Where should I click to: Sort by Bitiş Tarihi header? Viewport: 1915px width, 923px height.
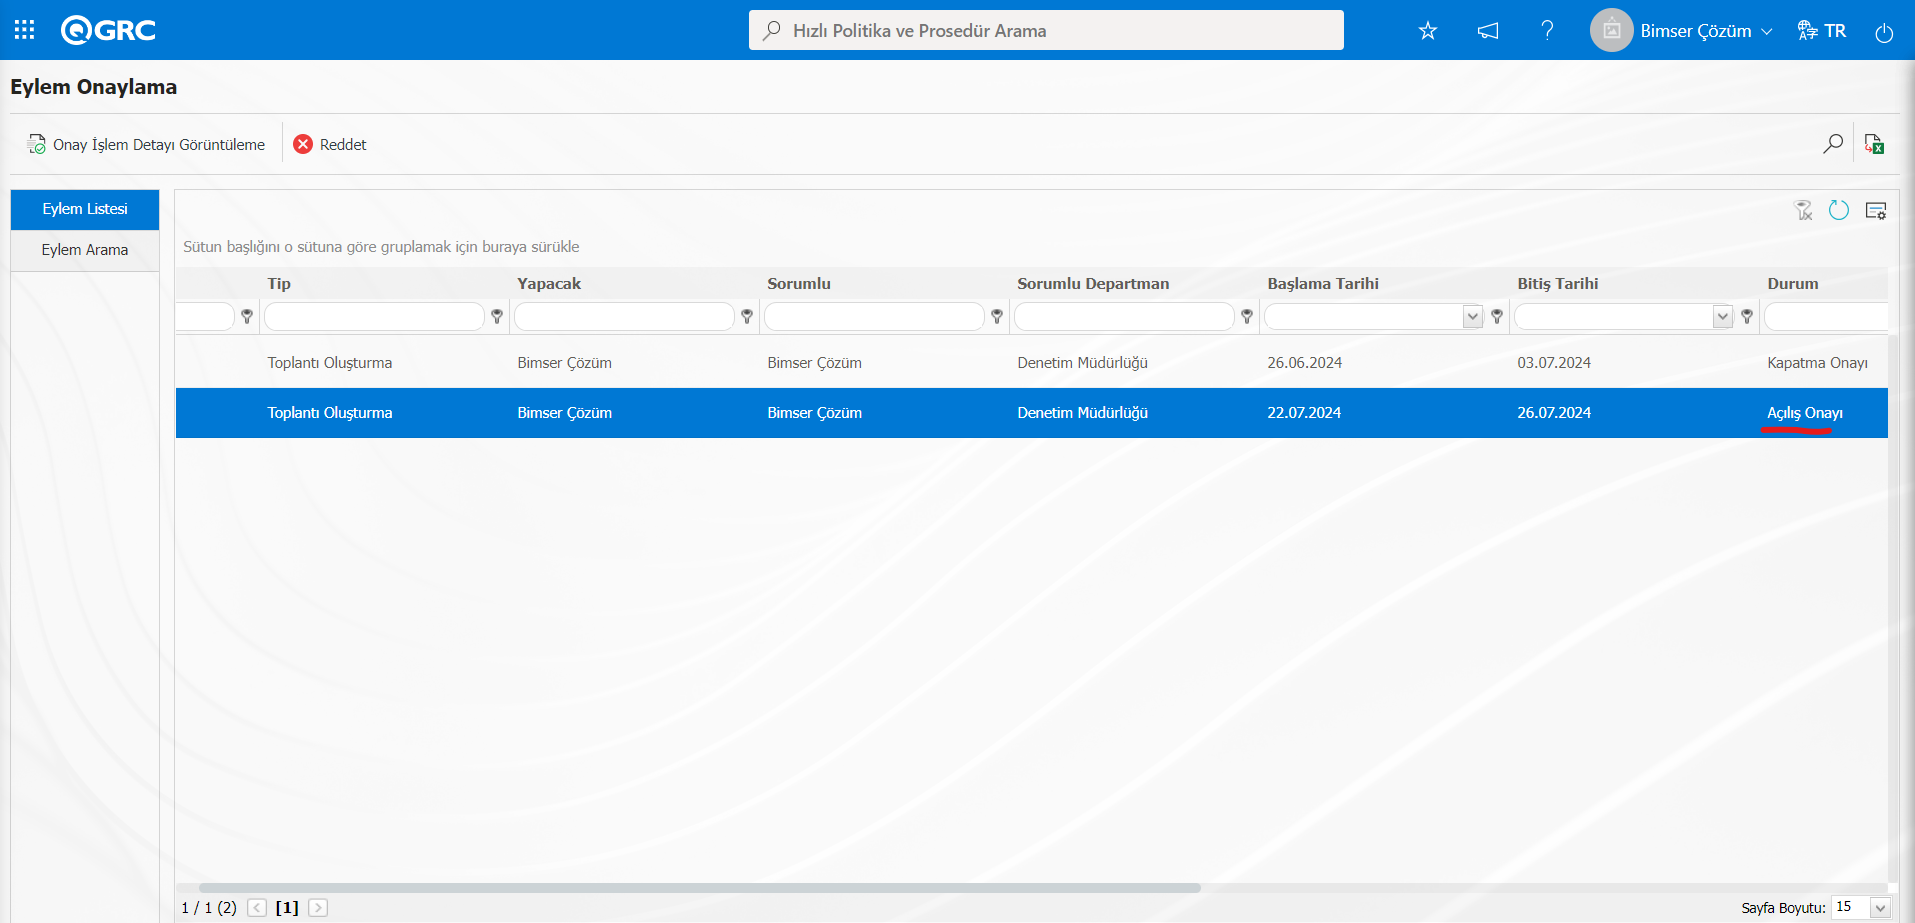point(1558,284)
